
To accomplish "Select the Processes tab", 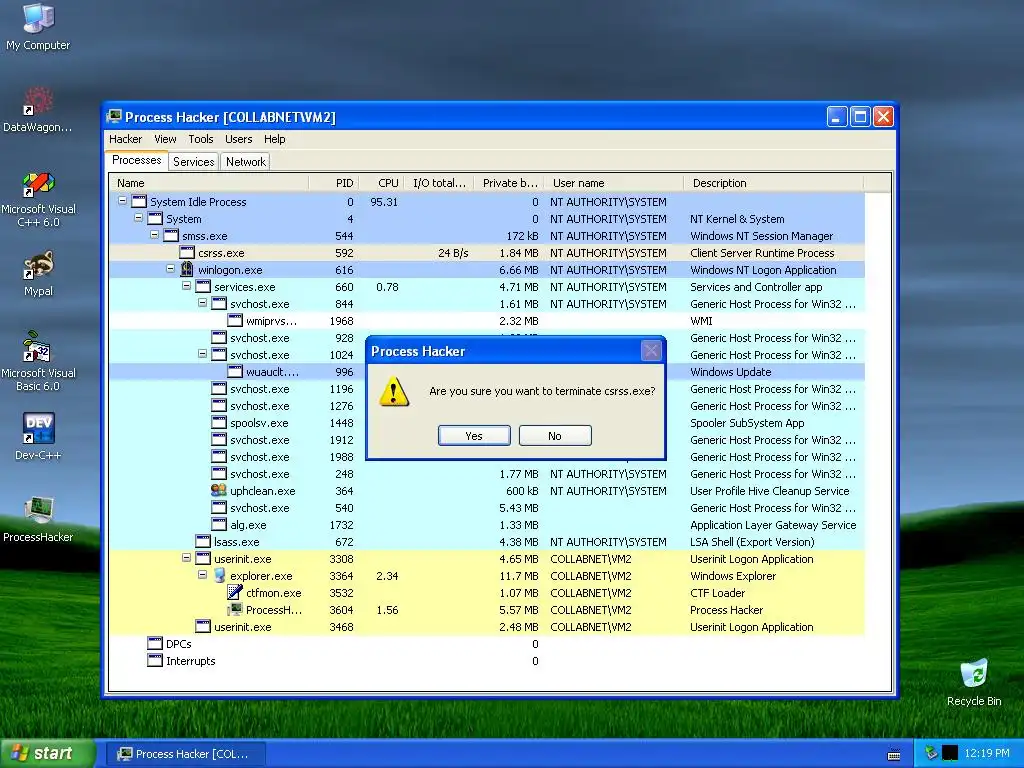I will 136,161.
